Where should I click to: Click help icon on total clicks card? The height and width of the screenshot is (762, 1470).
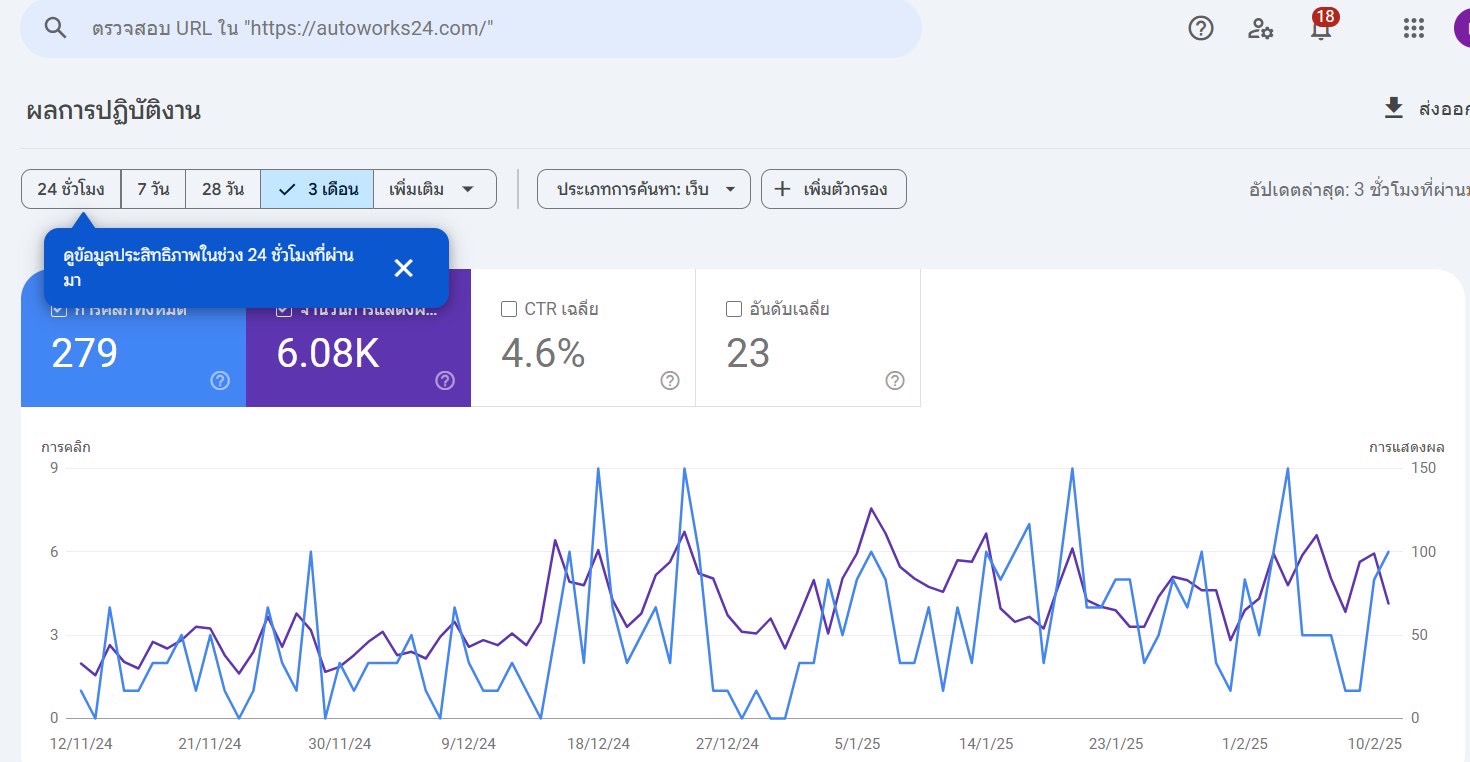[x=220, y=380]
